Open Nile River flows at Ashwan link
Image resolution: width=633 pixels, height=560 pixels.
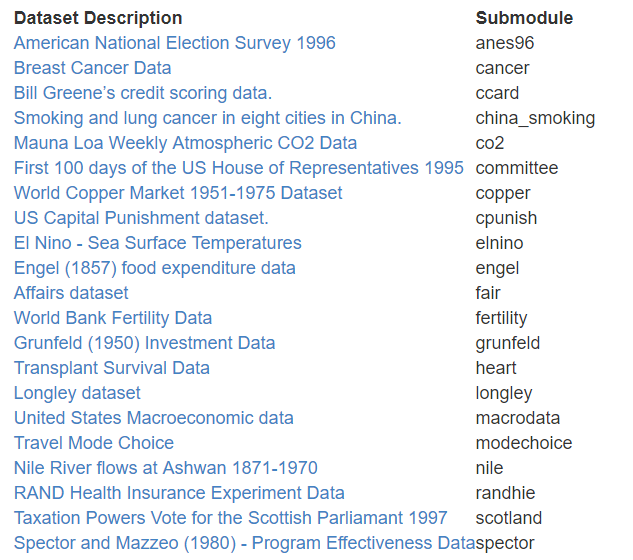166,468
